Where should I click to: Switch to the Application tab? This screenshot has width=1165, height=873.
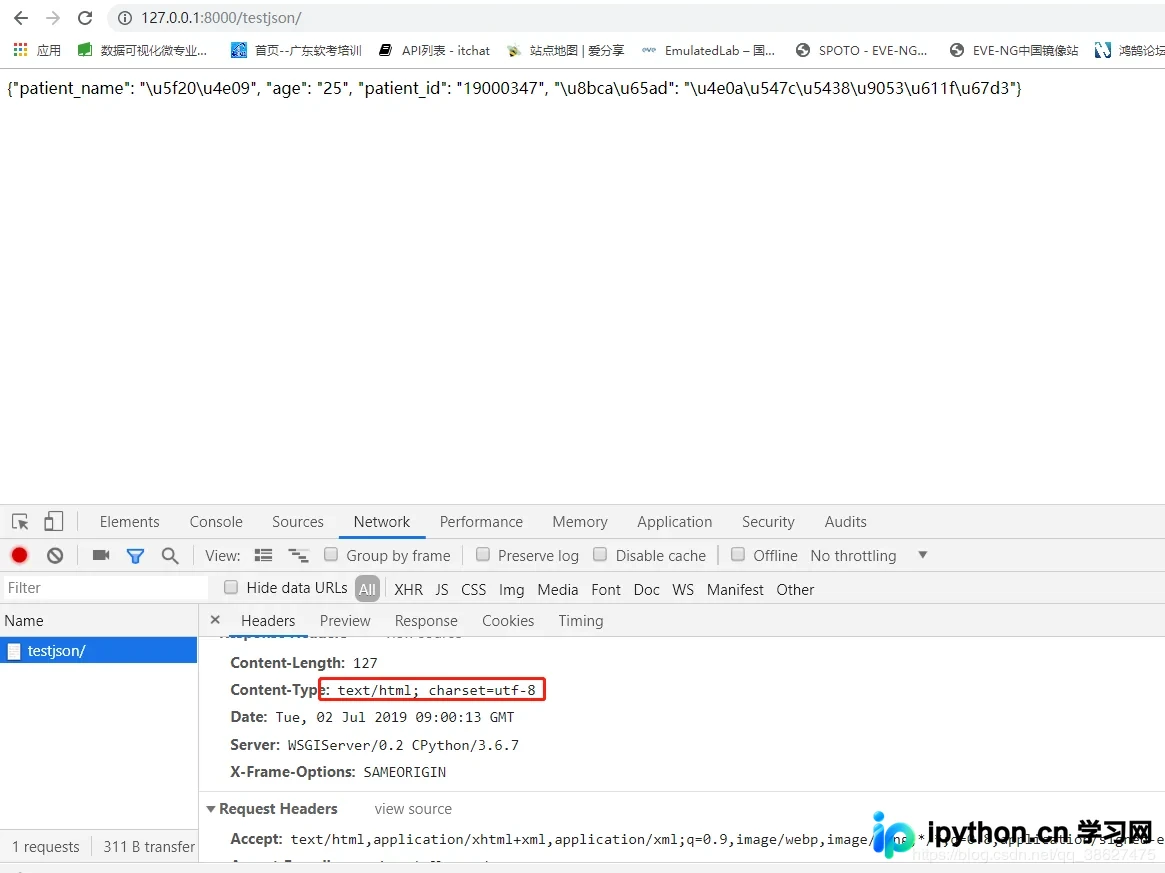(675, 522)
